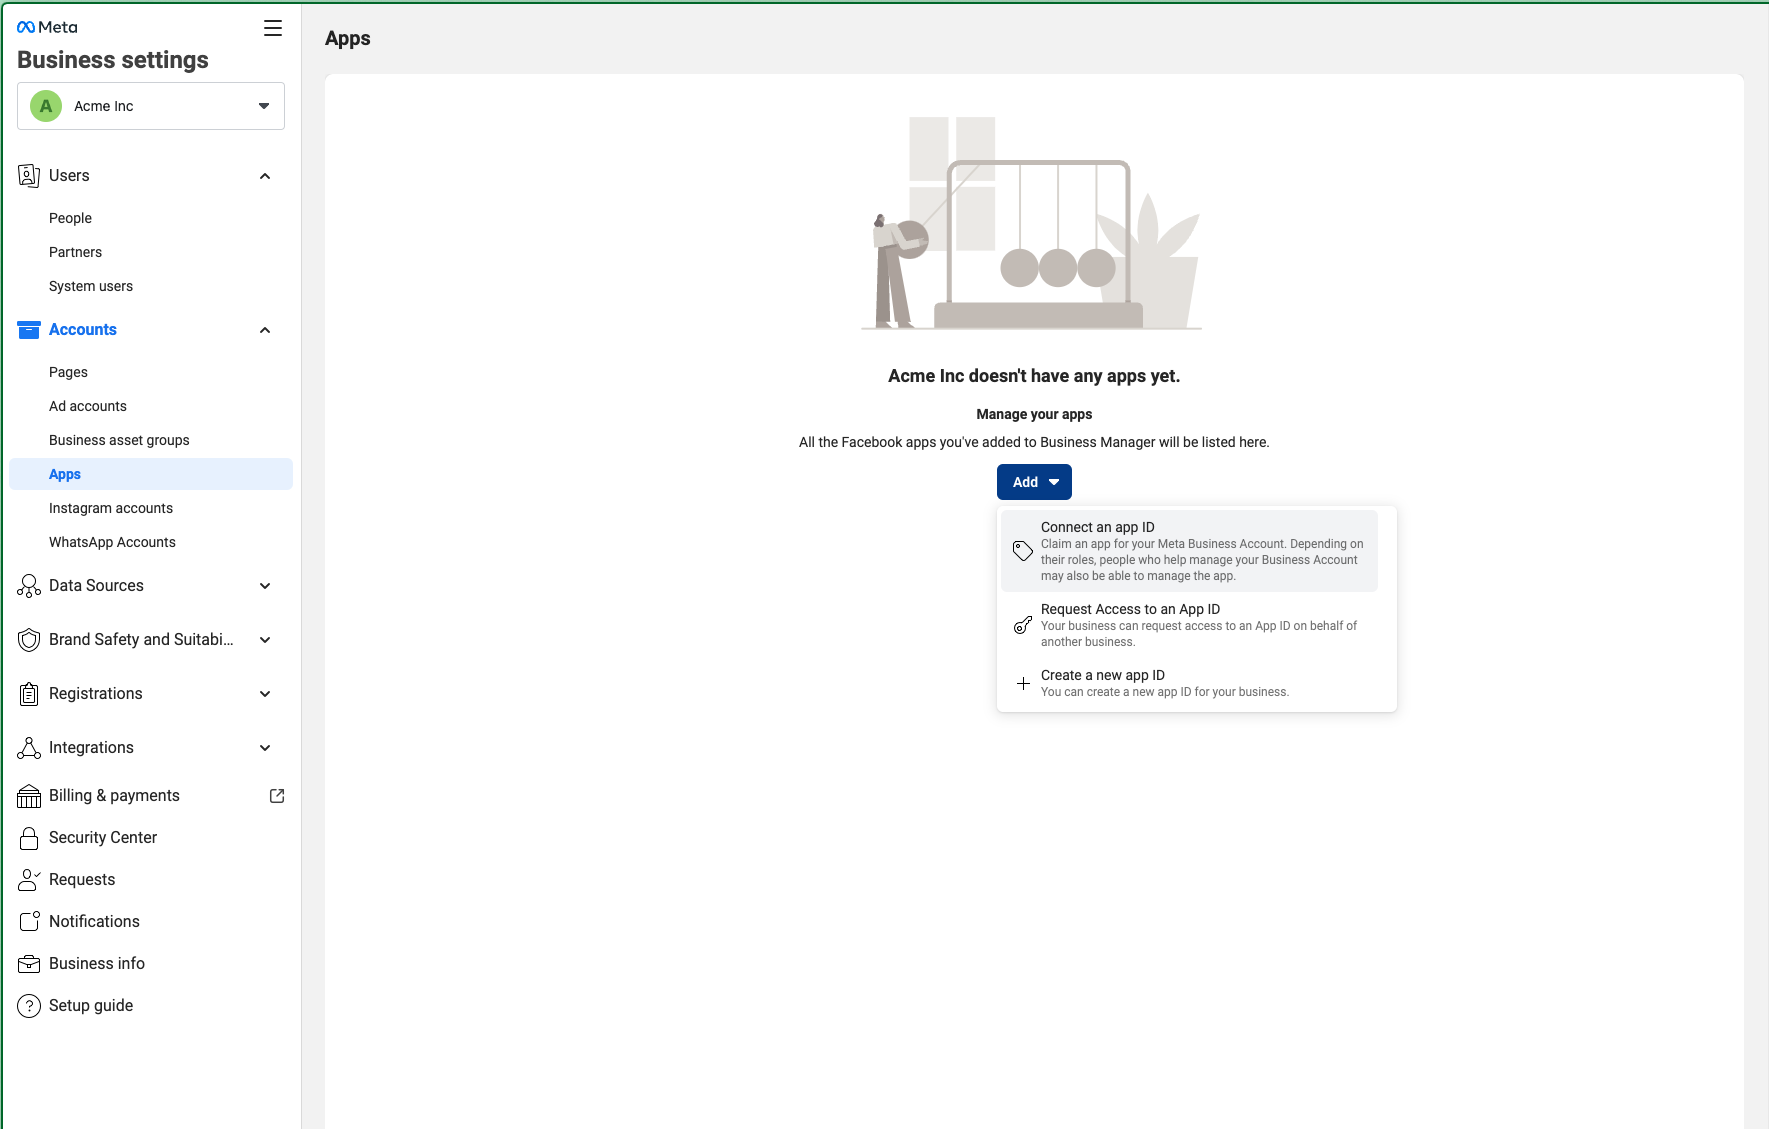Click the Users section label
1769x1129 pixels.
(69, 176)
